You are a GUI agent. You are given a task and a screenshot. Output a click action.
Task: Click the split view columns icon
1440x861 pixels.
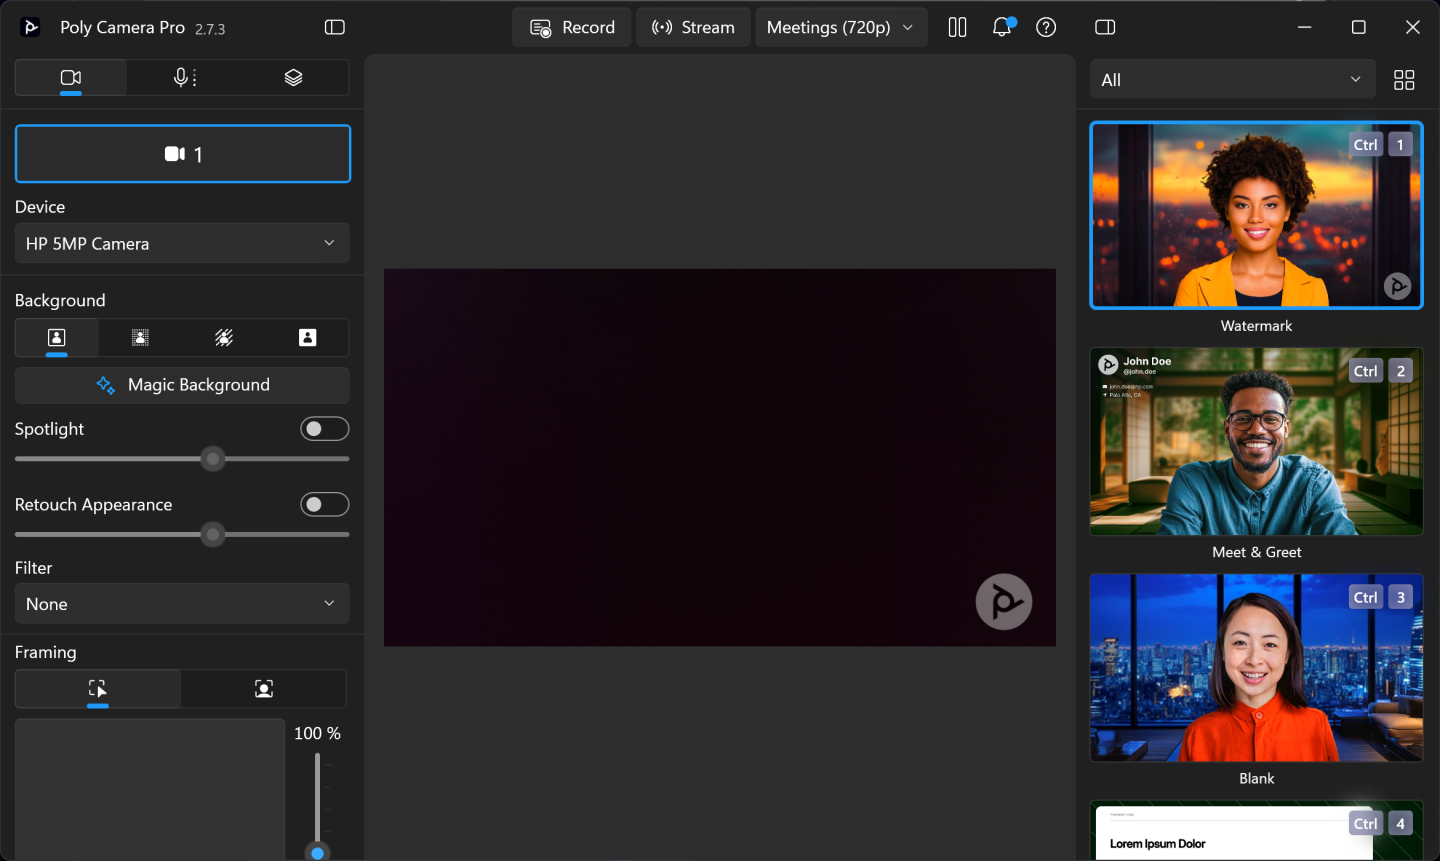(x=957, y=27)
